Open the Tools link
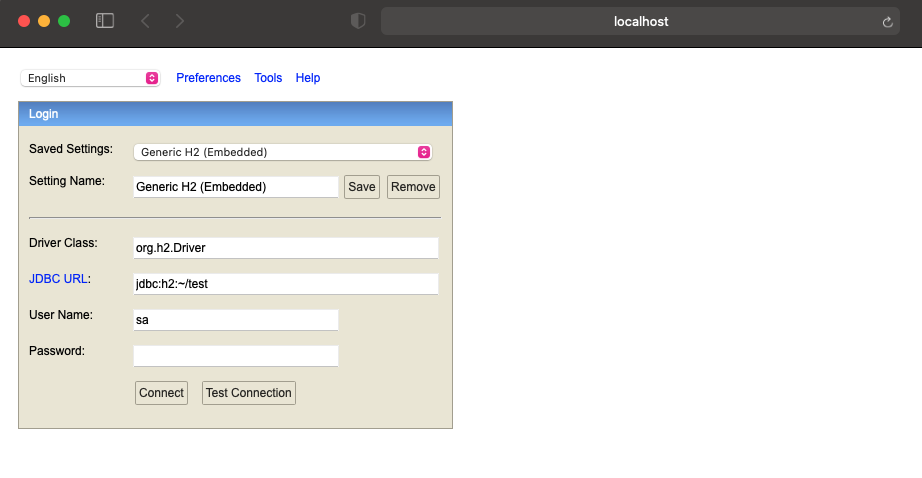Image resolution: width=922 pixels, height=478 pixels. 268,78
